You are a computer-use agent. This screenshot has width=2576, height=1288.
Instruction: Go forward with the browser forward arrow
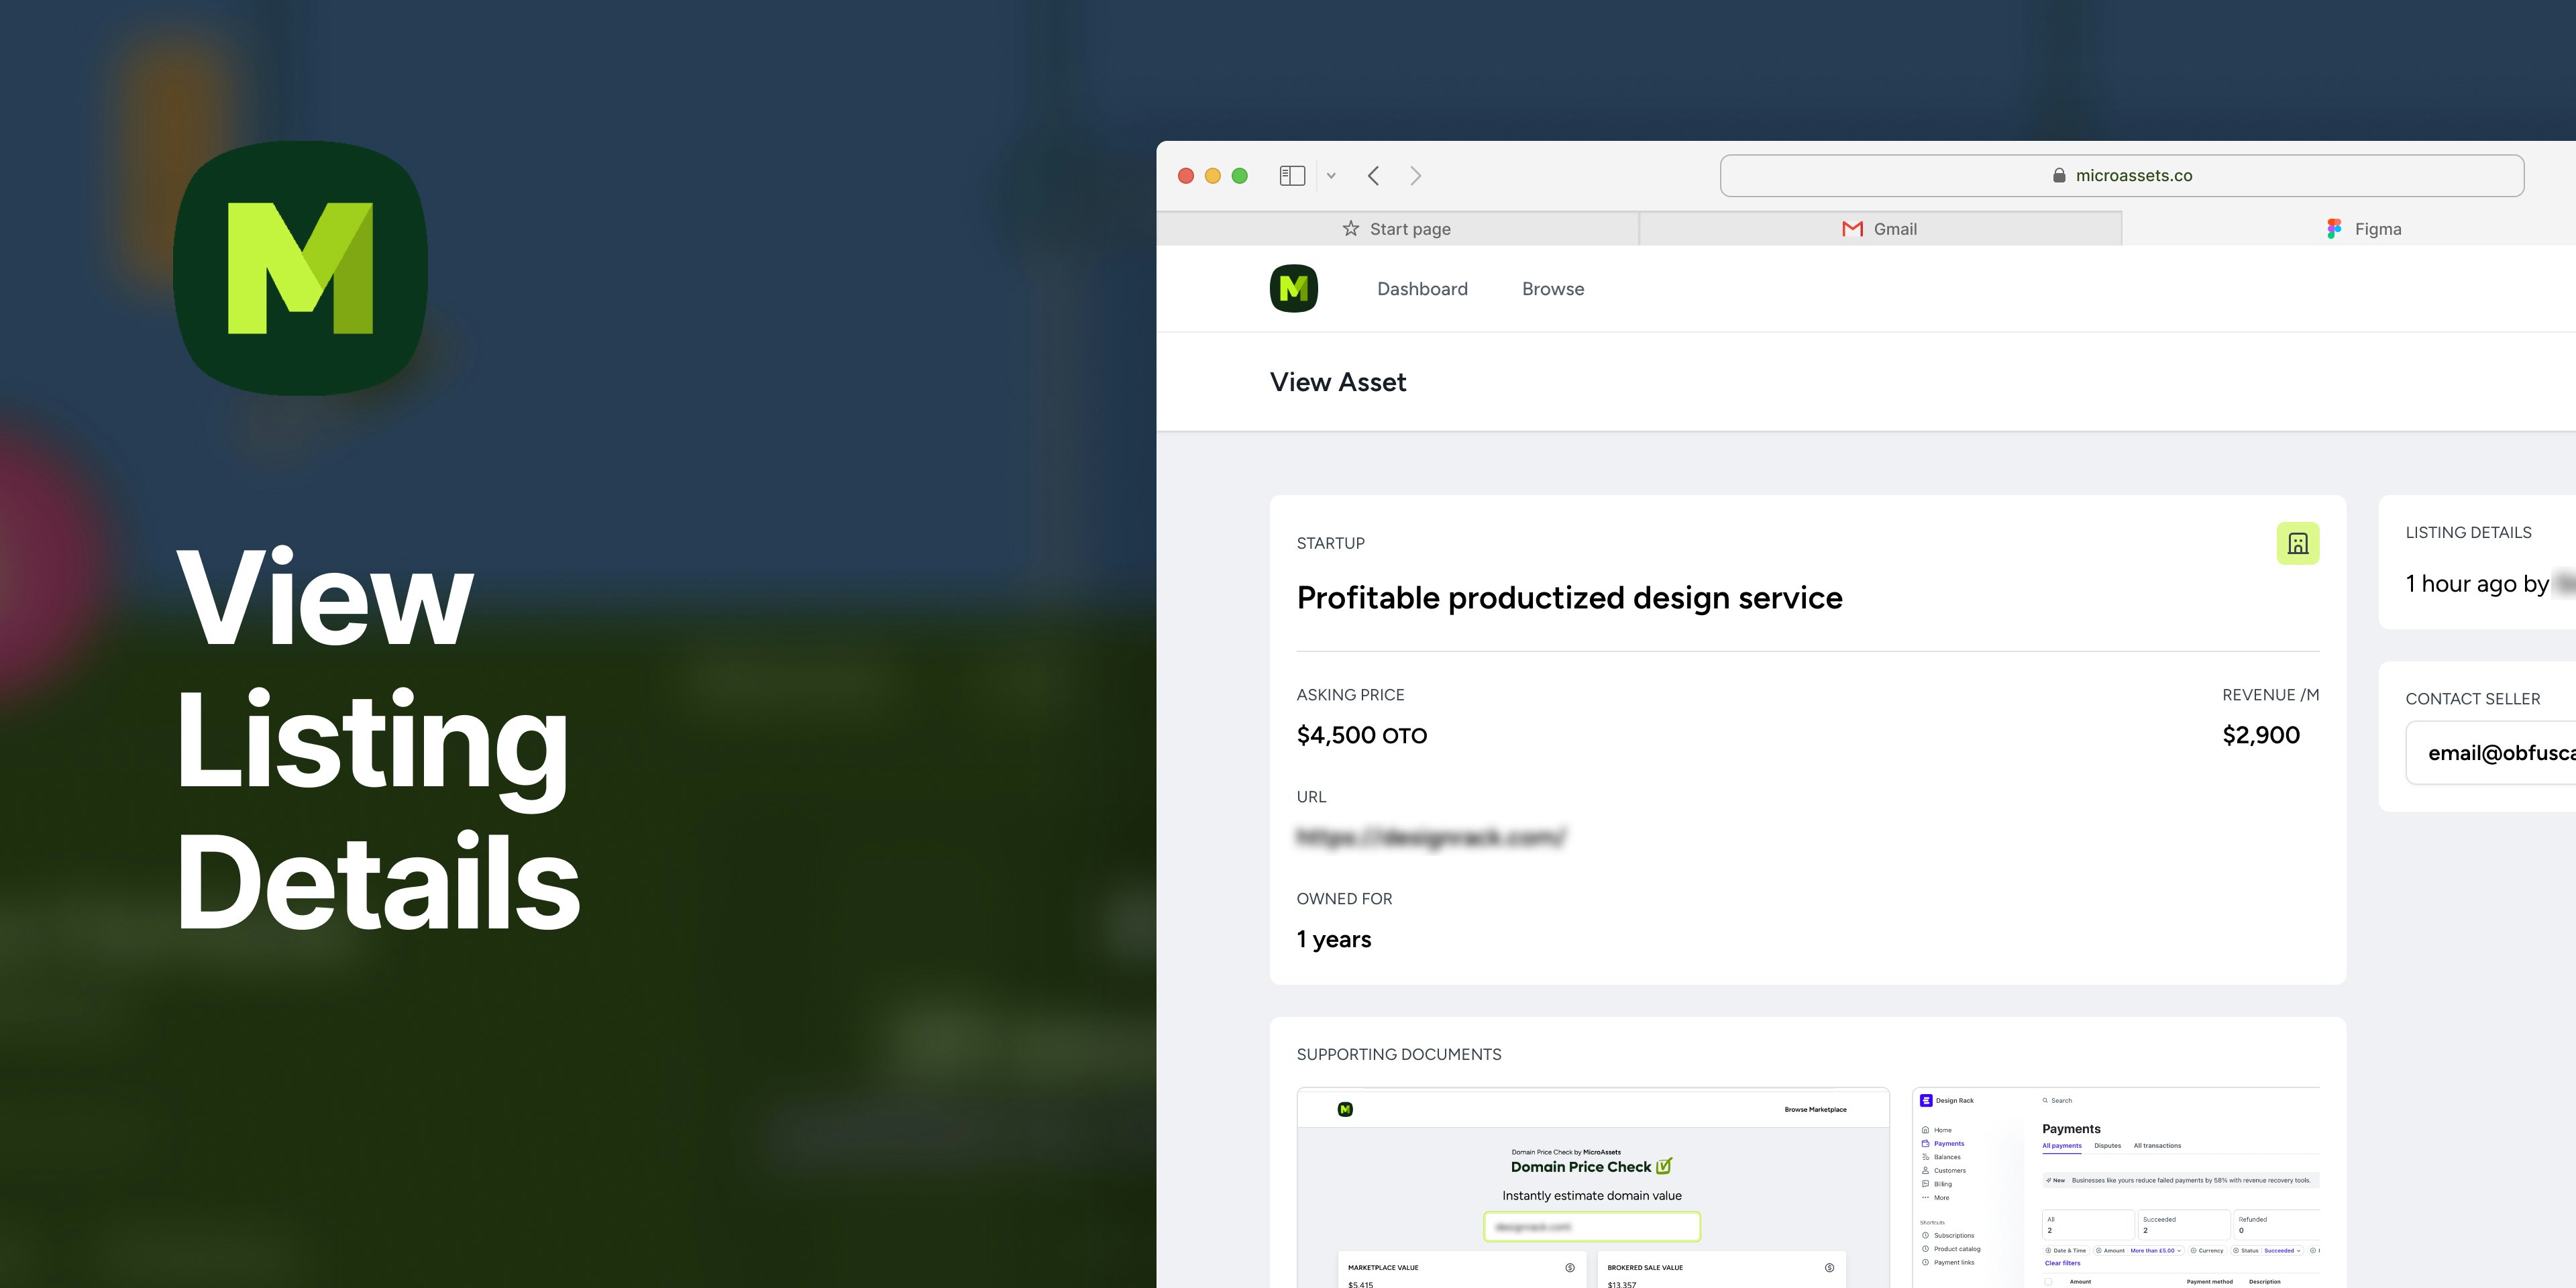[1415, 176]
